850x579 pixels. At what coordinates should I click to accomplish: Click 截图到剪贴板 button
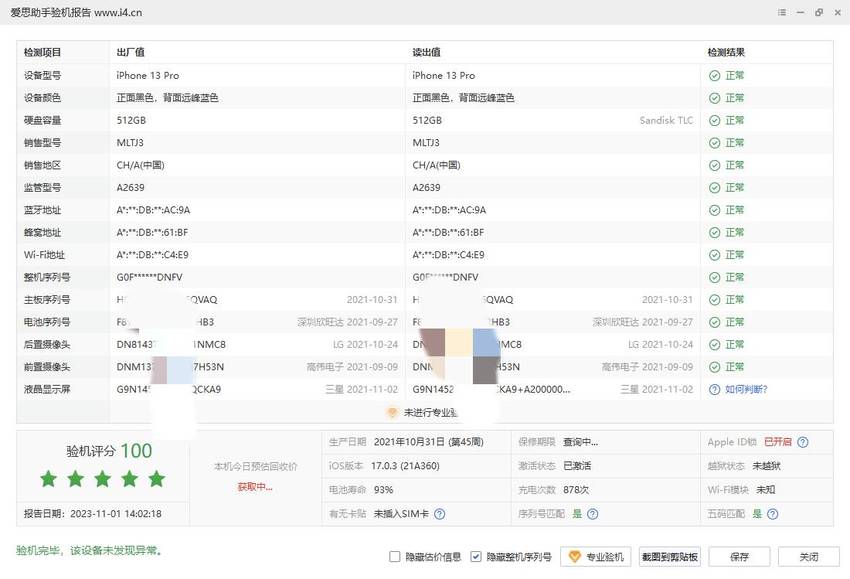coord(669,556)
